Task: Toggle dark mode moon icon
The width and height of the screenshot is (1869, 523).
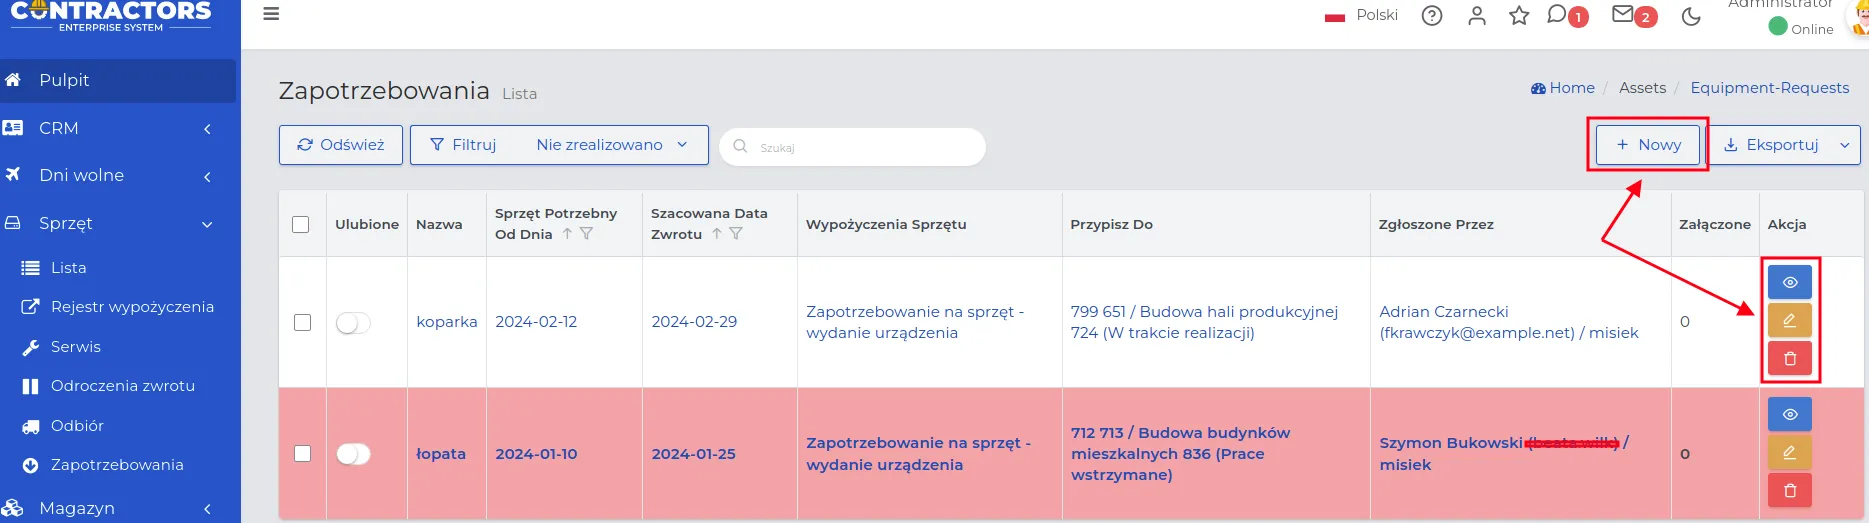Action: (1691, 16)
